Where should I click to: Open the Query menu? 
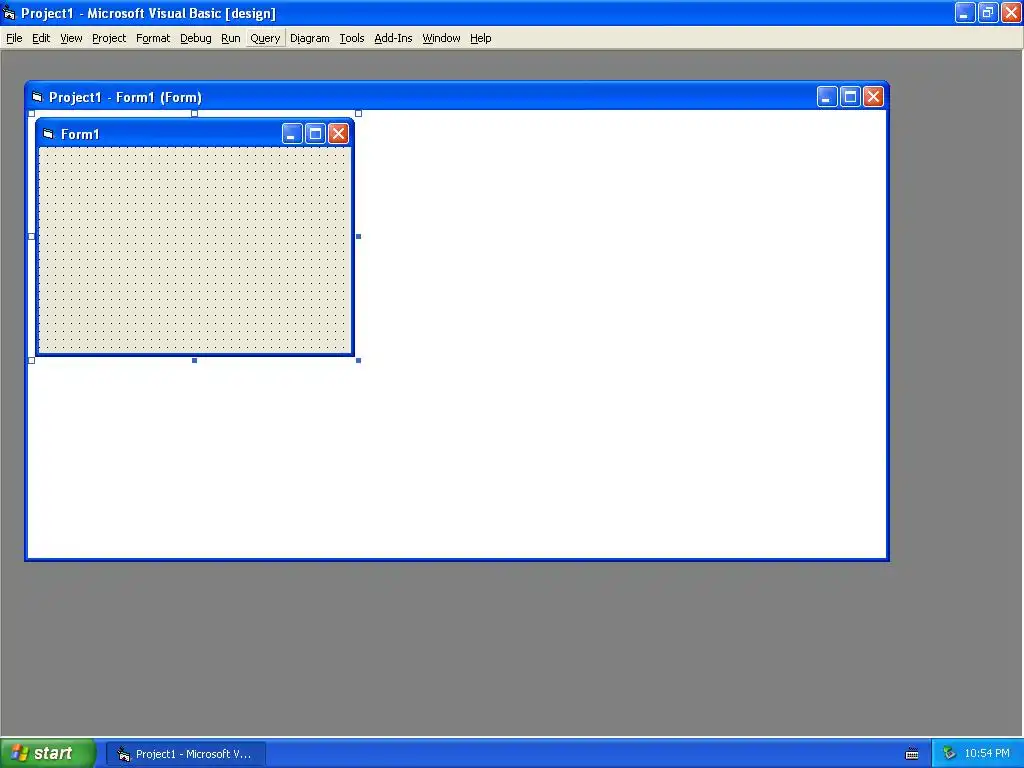pyautogui.click(x=265, y=39)
